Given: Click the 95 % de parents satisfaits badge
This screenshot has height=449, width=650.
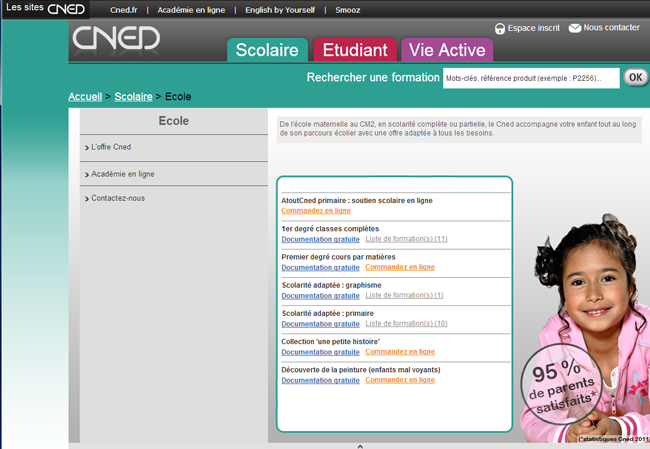Looking at the screenshot, I should pos(562,384).
